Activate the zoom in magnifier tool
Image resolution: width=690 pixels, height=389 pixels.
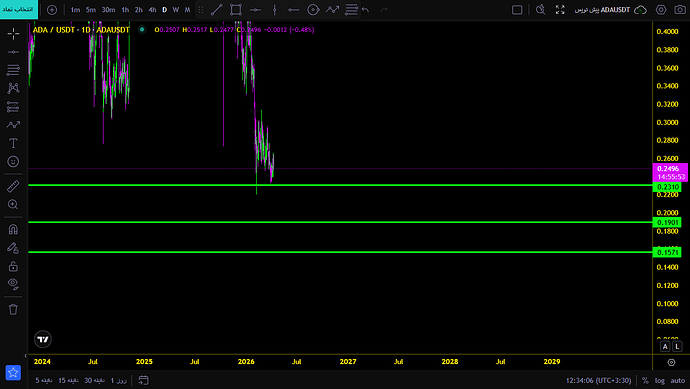click(13, 204)
